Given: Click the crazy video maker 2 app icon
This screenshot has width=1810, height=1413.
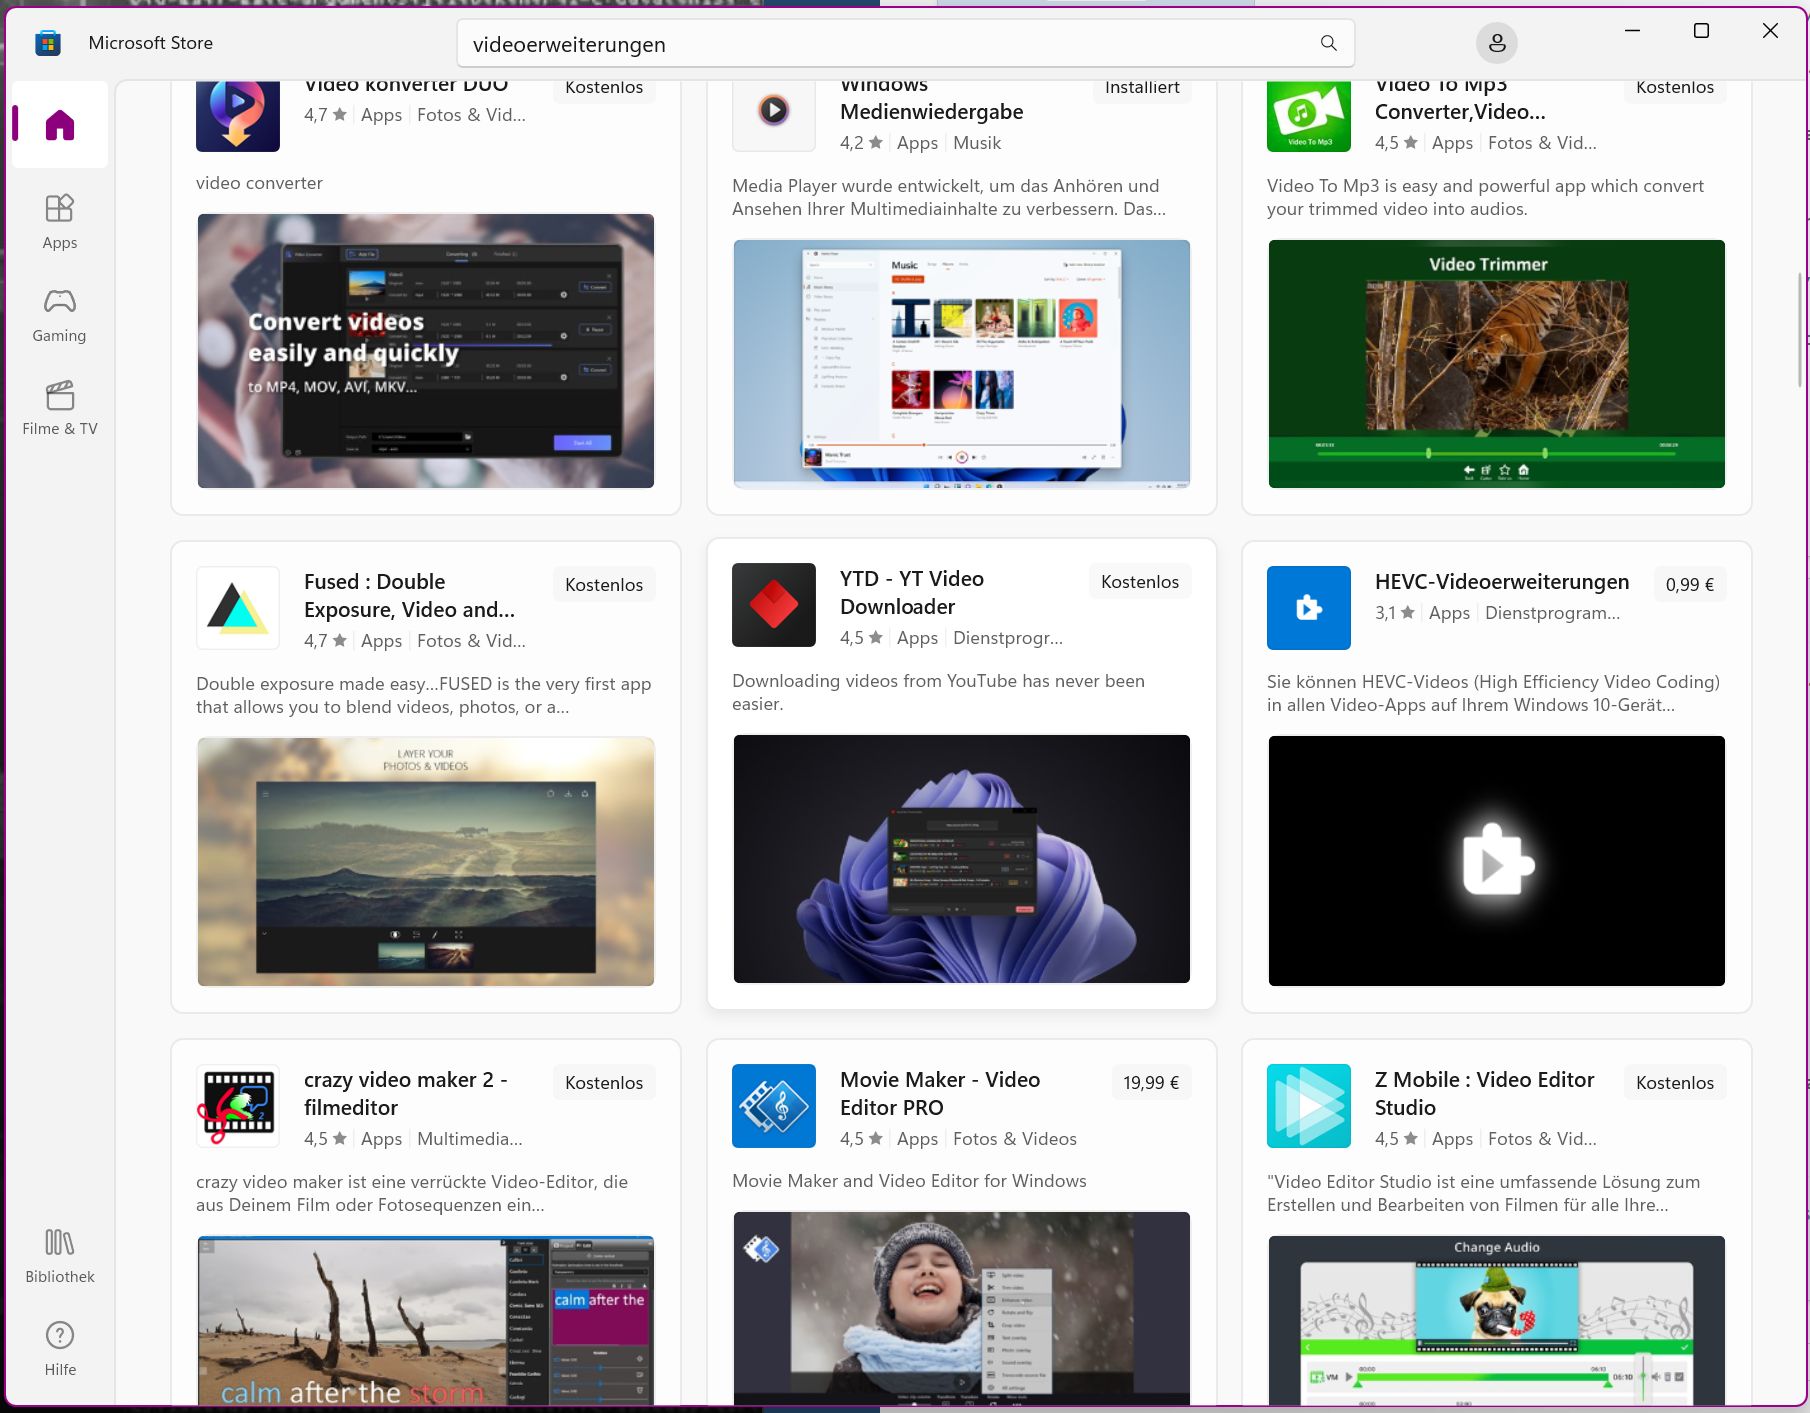Looking at the screenshot, I should point(238,1106).
